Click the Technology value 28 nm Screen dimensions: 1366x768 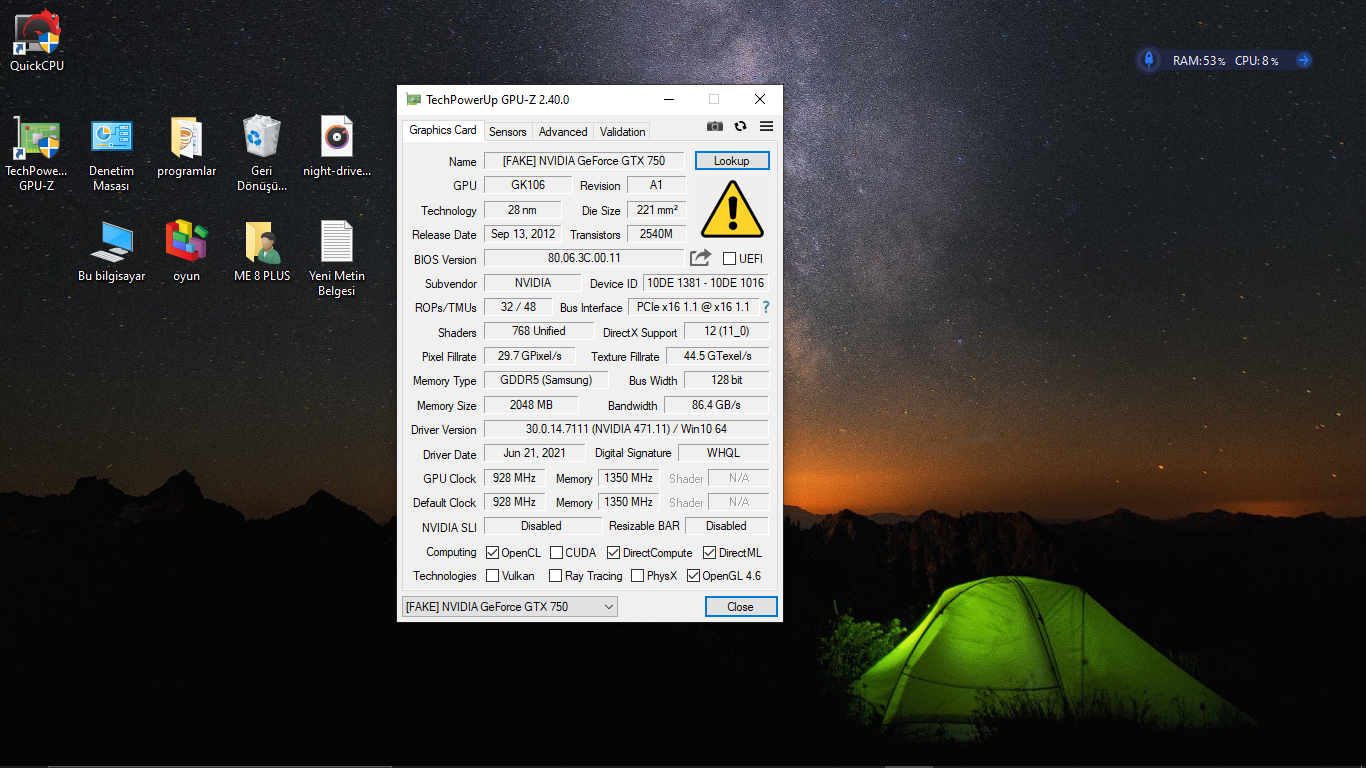[523, 210]
